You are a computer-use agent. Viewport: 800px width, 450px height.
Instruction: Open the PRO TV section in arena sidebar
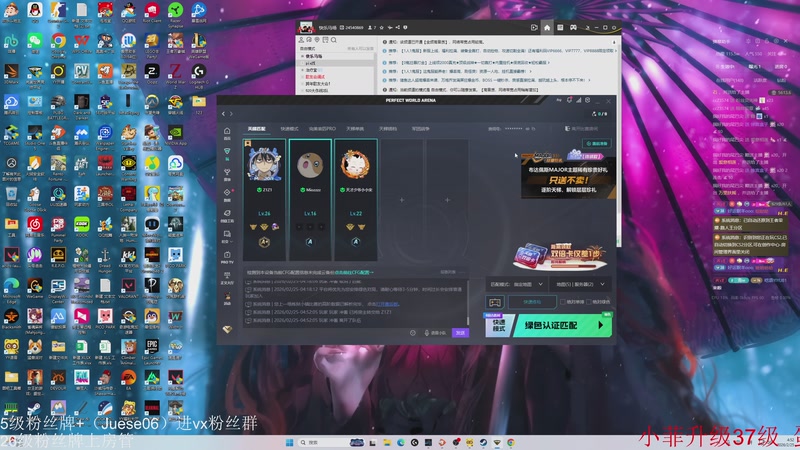tap(227, 257)
